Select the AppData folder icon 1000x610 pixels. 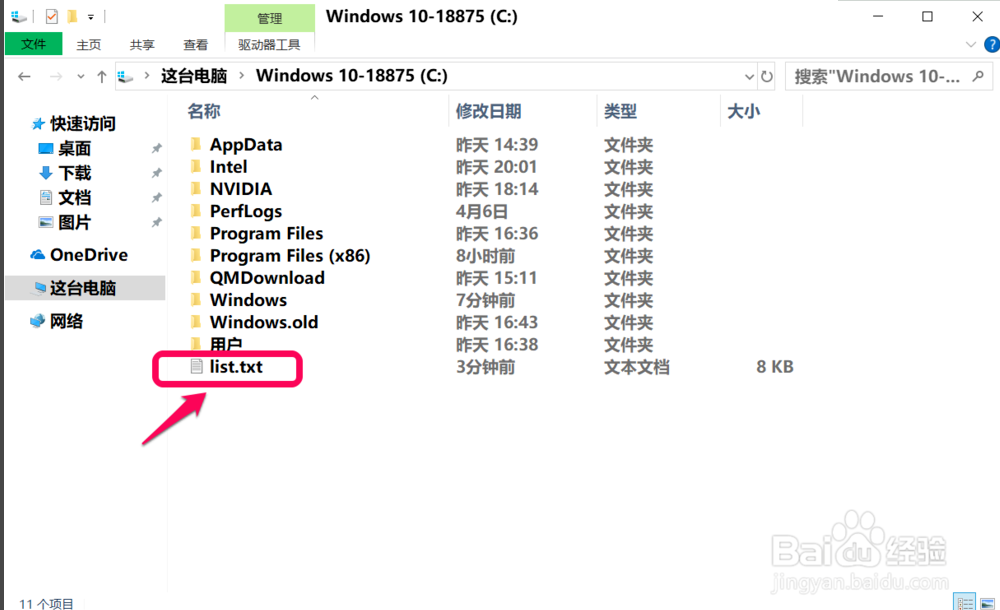click(196, 144)
